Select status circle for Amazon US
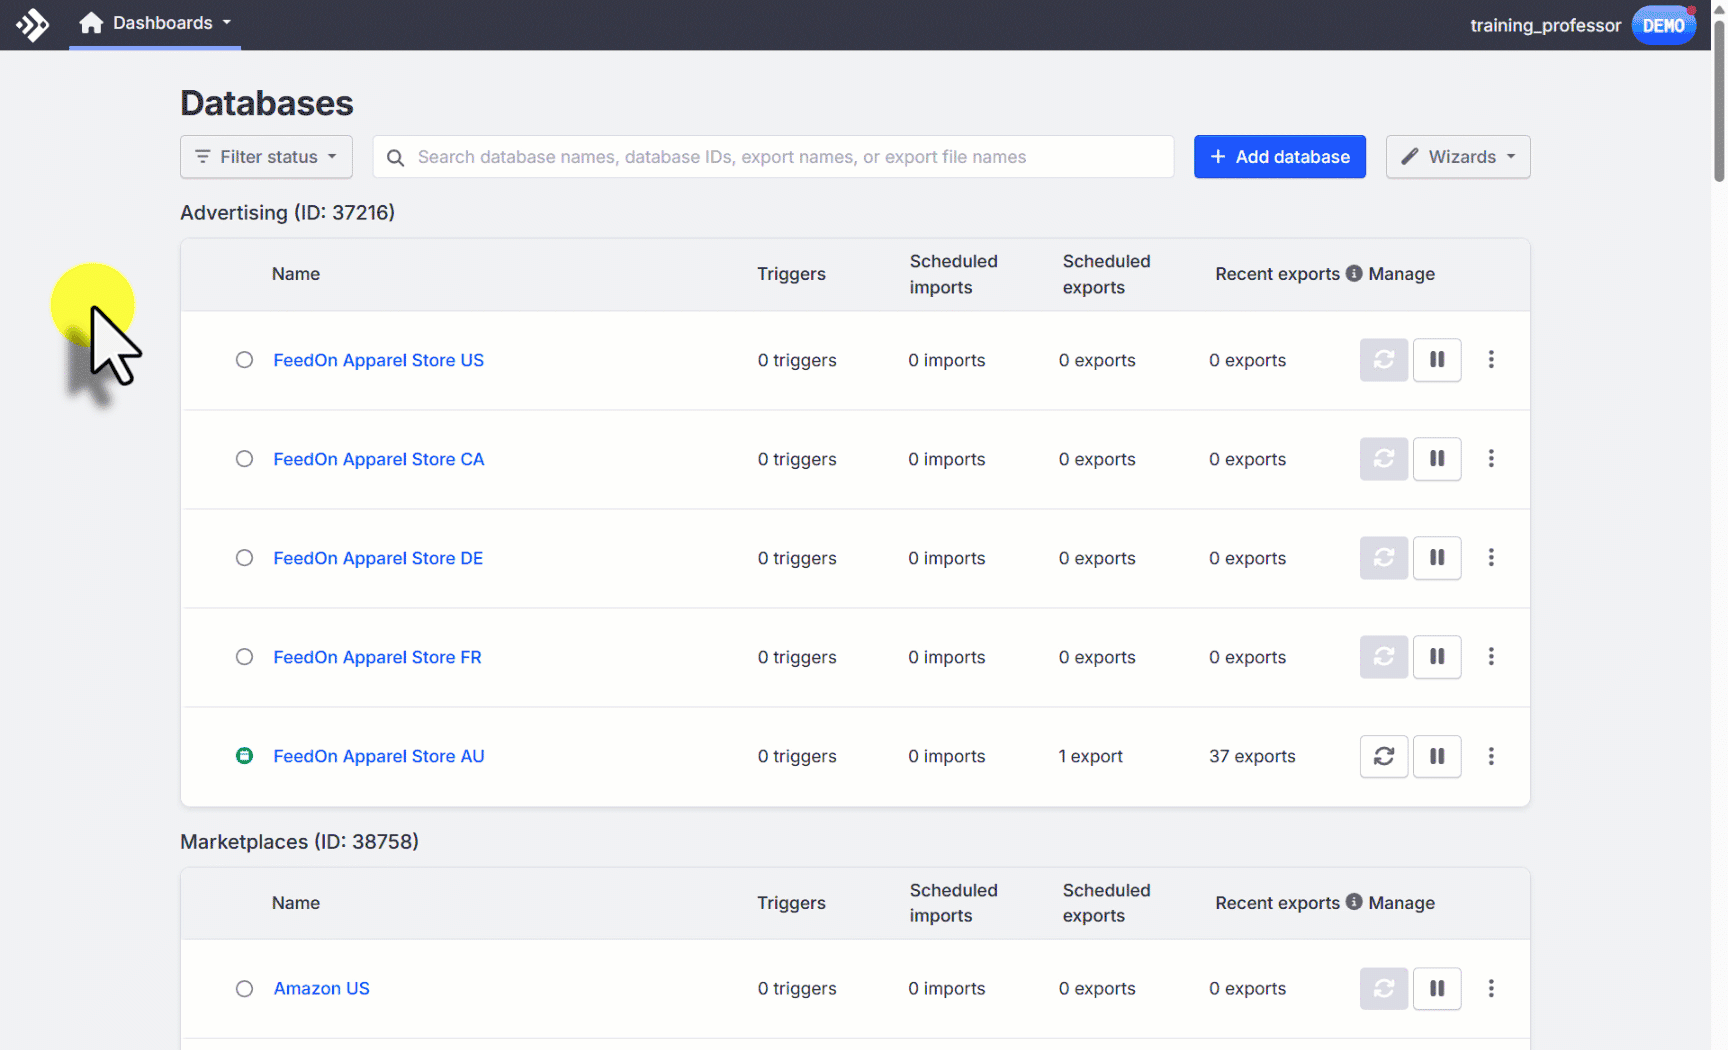Viewport: 1728px width, 1050px height. [244, 988]
